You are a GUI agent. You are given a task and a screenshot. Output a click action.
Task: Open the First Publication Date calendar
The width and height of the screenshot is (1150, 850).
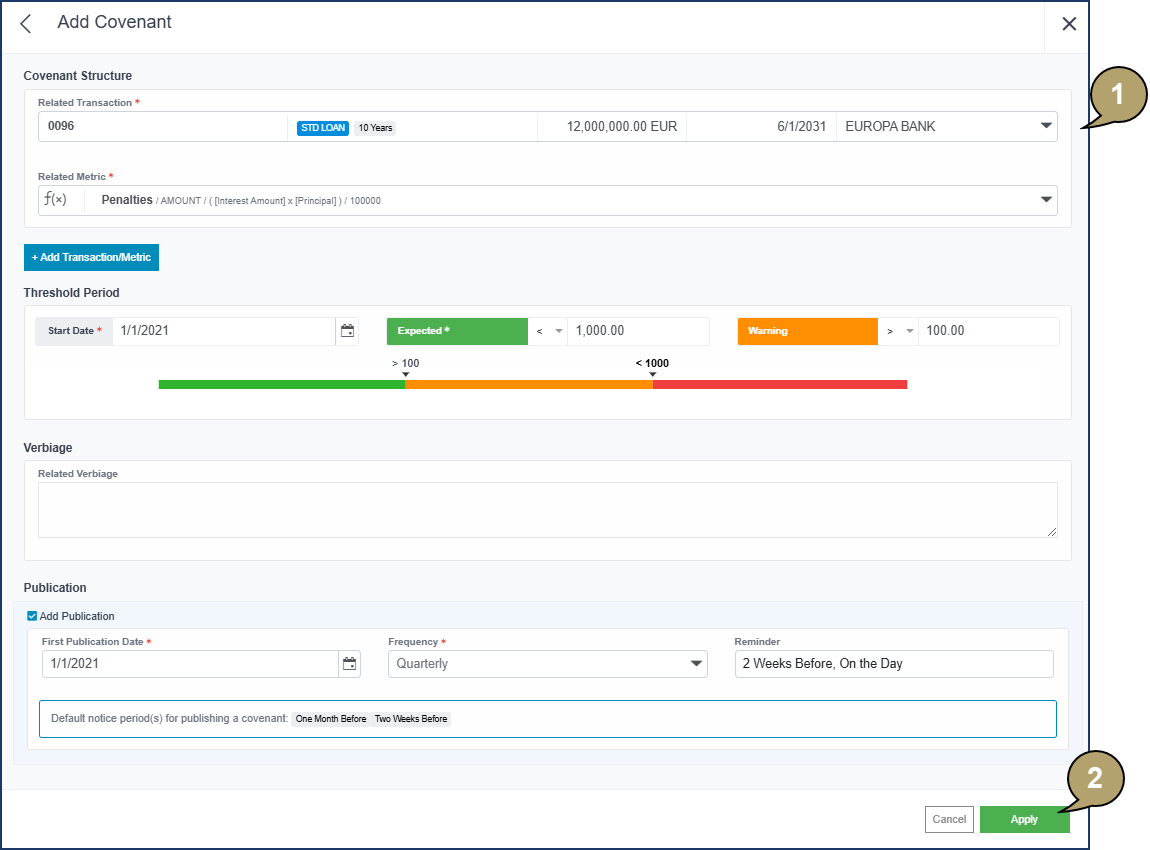click(349, 664)
